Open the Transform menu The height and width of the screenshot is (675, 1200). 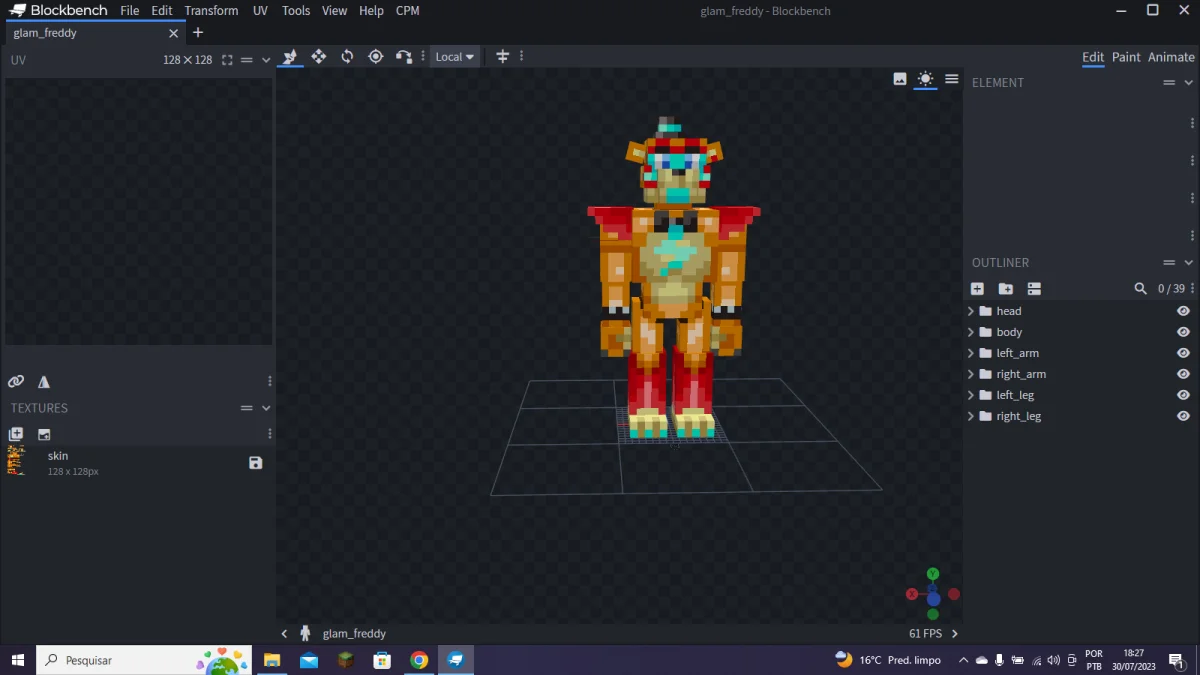(x=211, y=11)
